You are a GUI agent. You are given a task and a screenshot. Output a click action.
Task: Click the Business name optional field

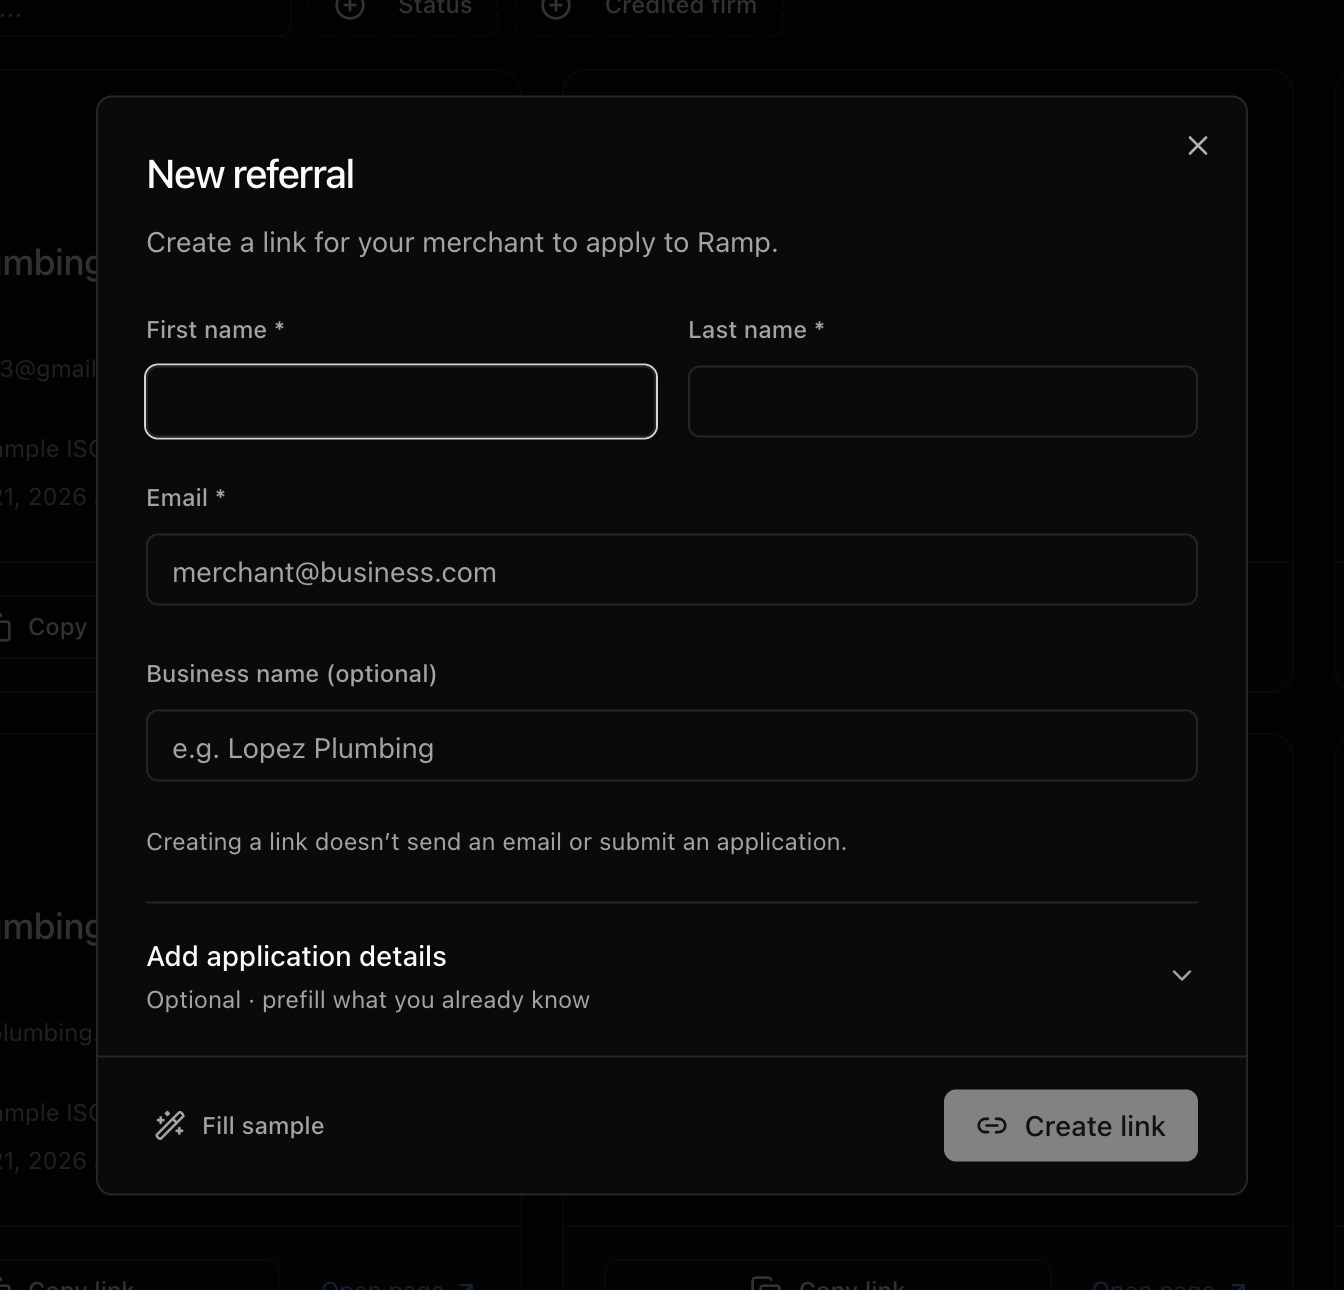click(x=672, y=746)
